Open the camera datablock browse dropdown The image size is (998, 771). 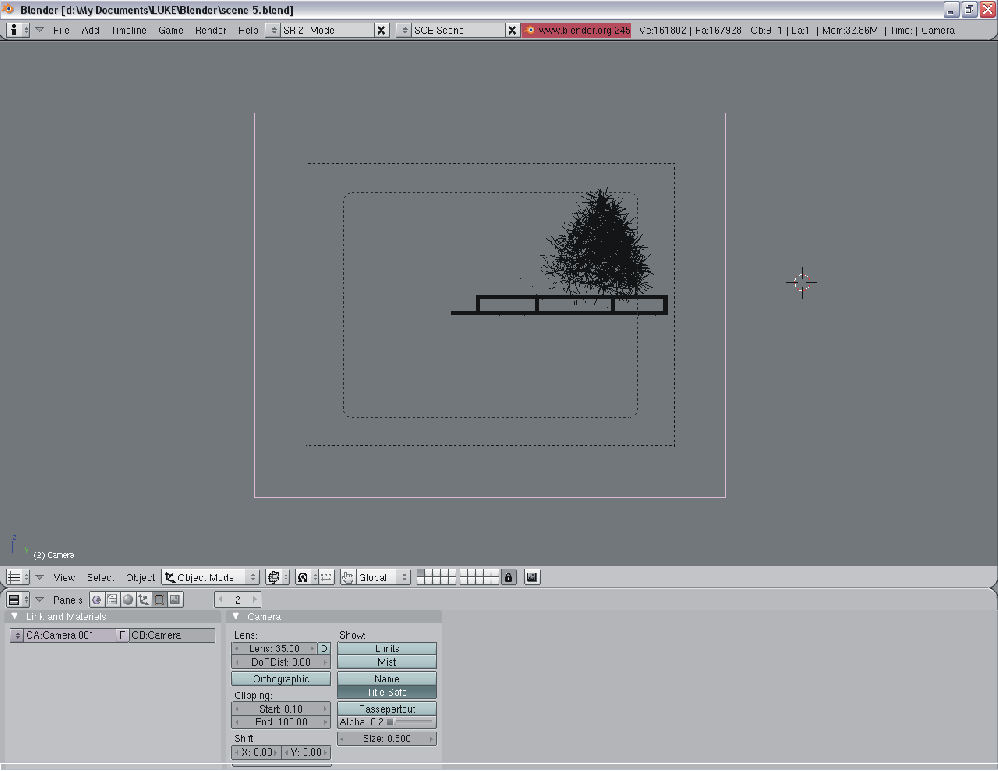tap(17, 635)
